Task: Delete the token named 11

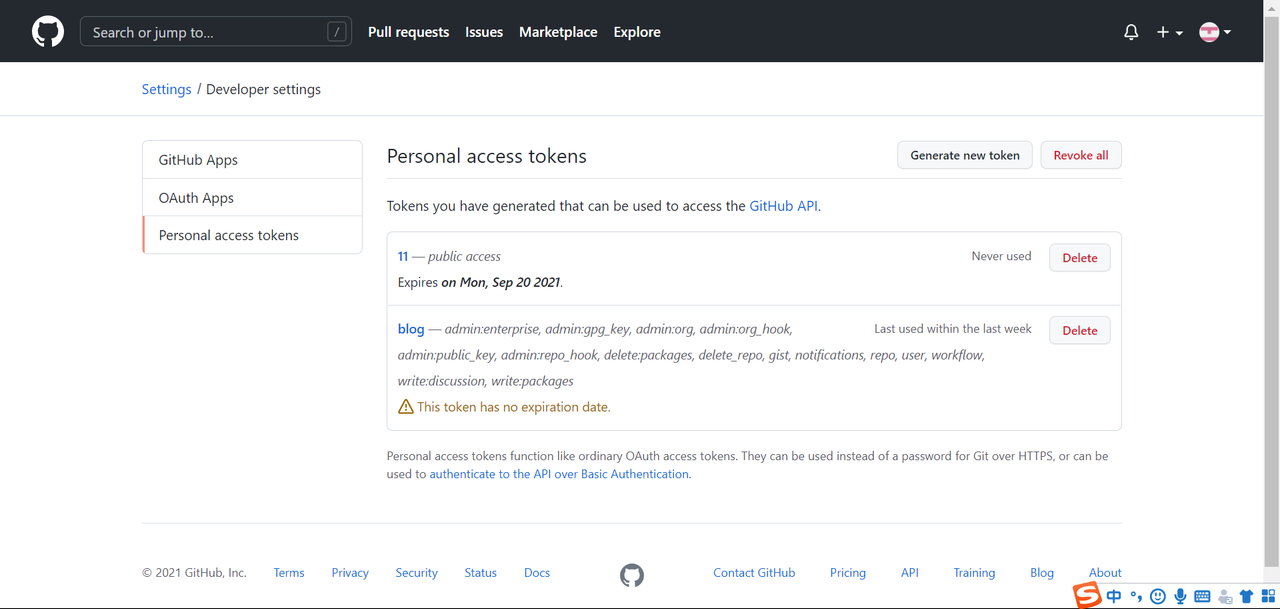Action: pyautogui.click(x=1080, y=257)
